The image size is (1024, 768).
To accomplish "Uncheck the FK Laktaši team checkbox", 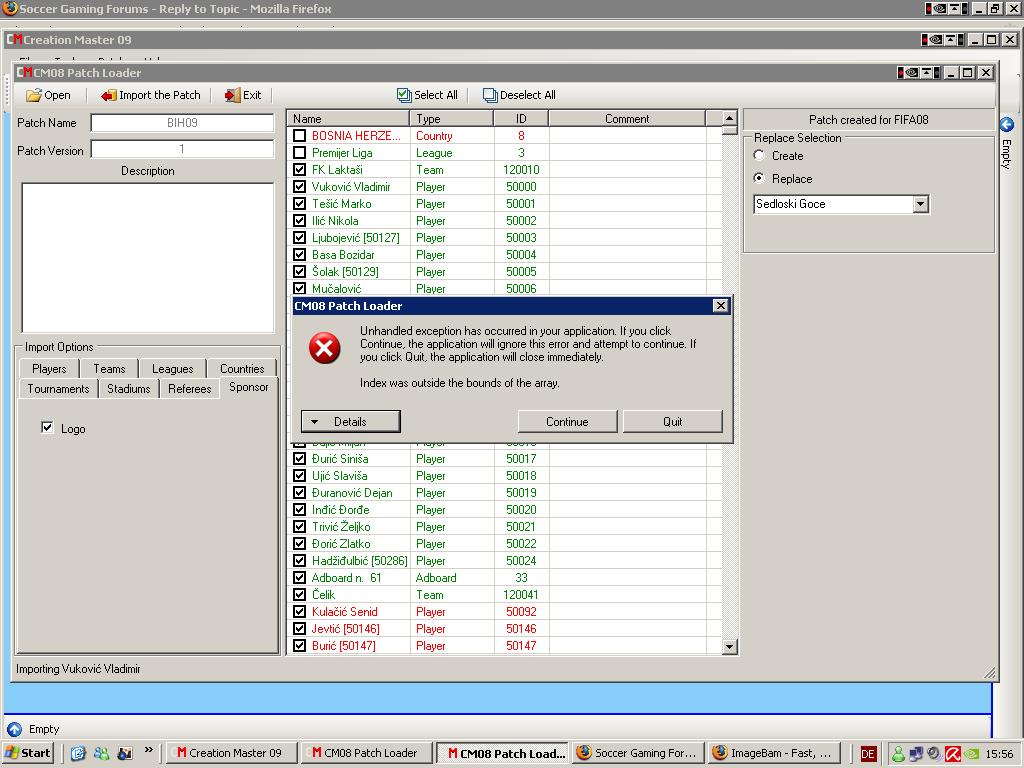I will coord(299,170).
